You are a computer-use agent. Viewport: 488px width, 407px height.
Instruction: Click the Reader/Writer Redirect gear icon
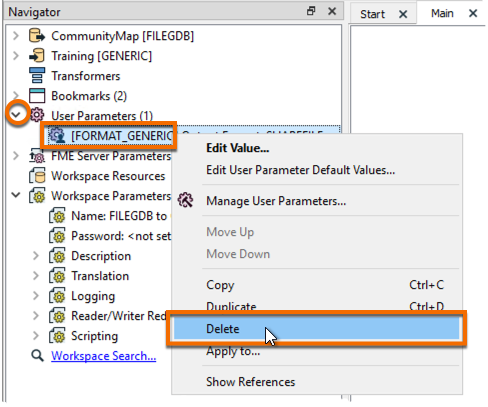coord(57,316)
